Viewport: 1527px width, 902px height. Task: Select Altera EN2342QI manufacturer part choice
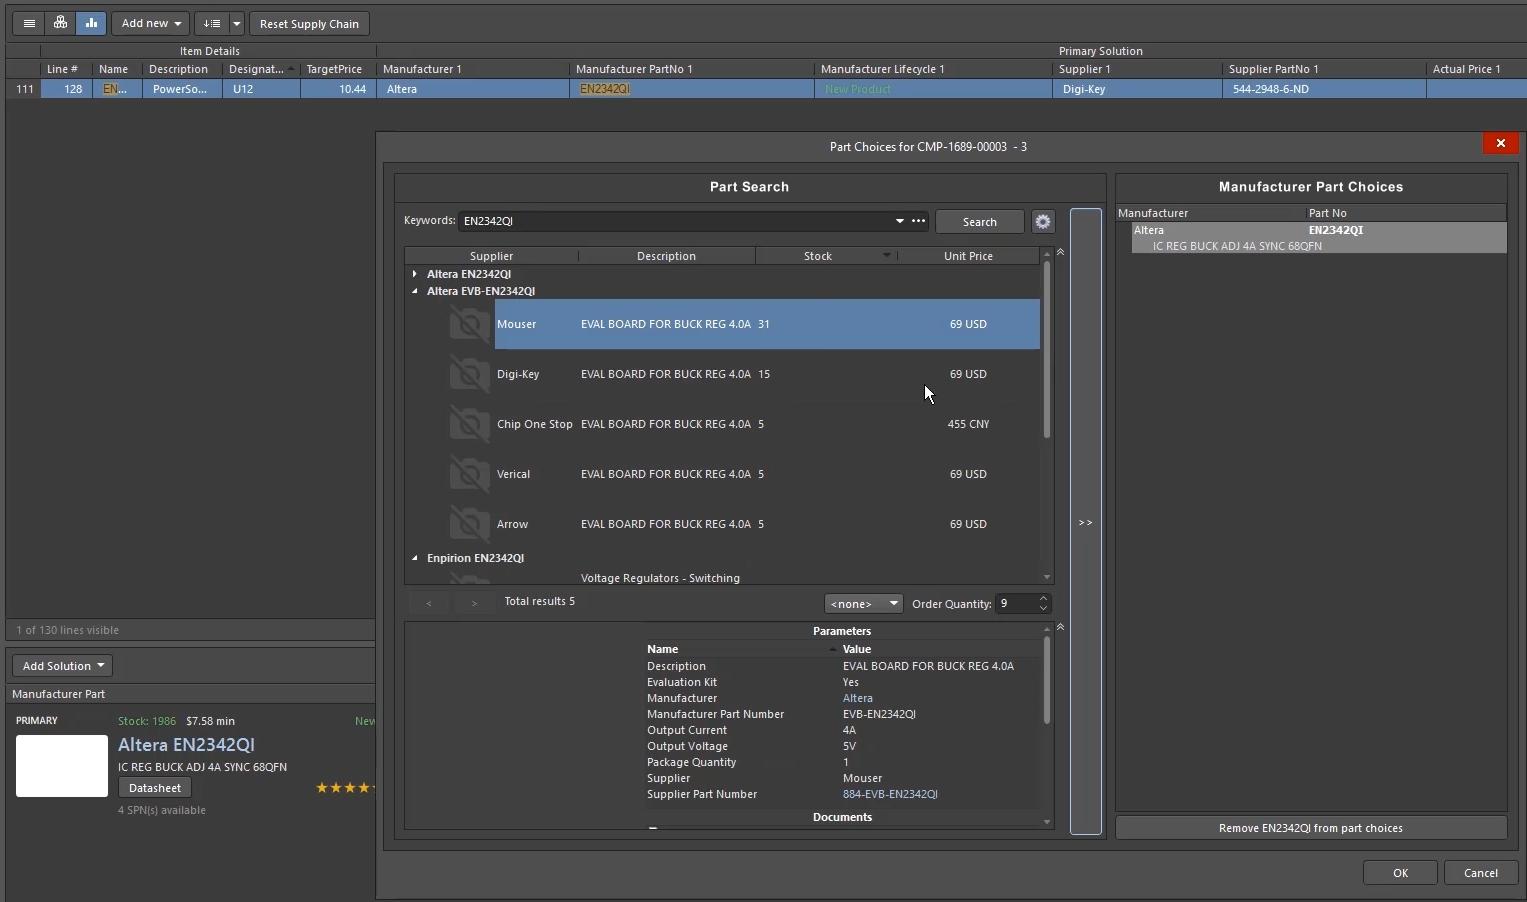(1319, 238)
